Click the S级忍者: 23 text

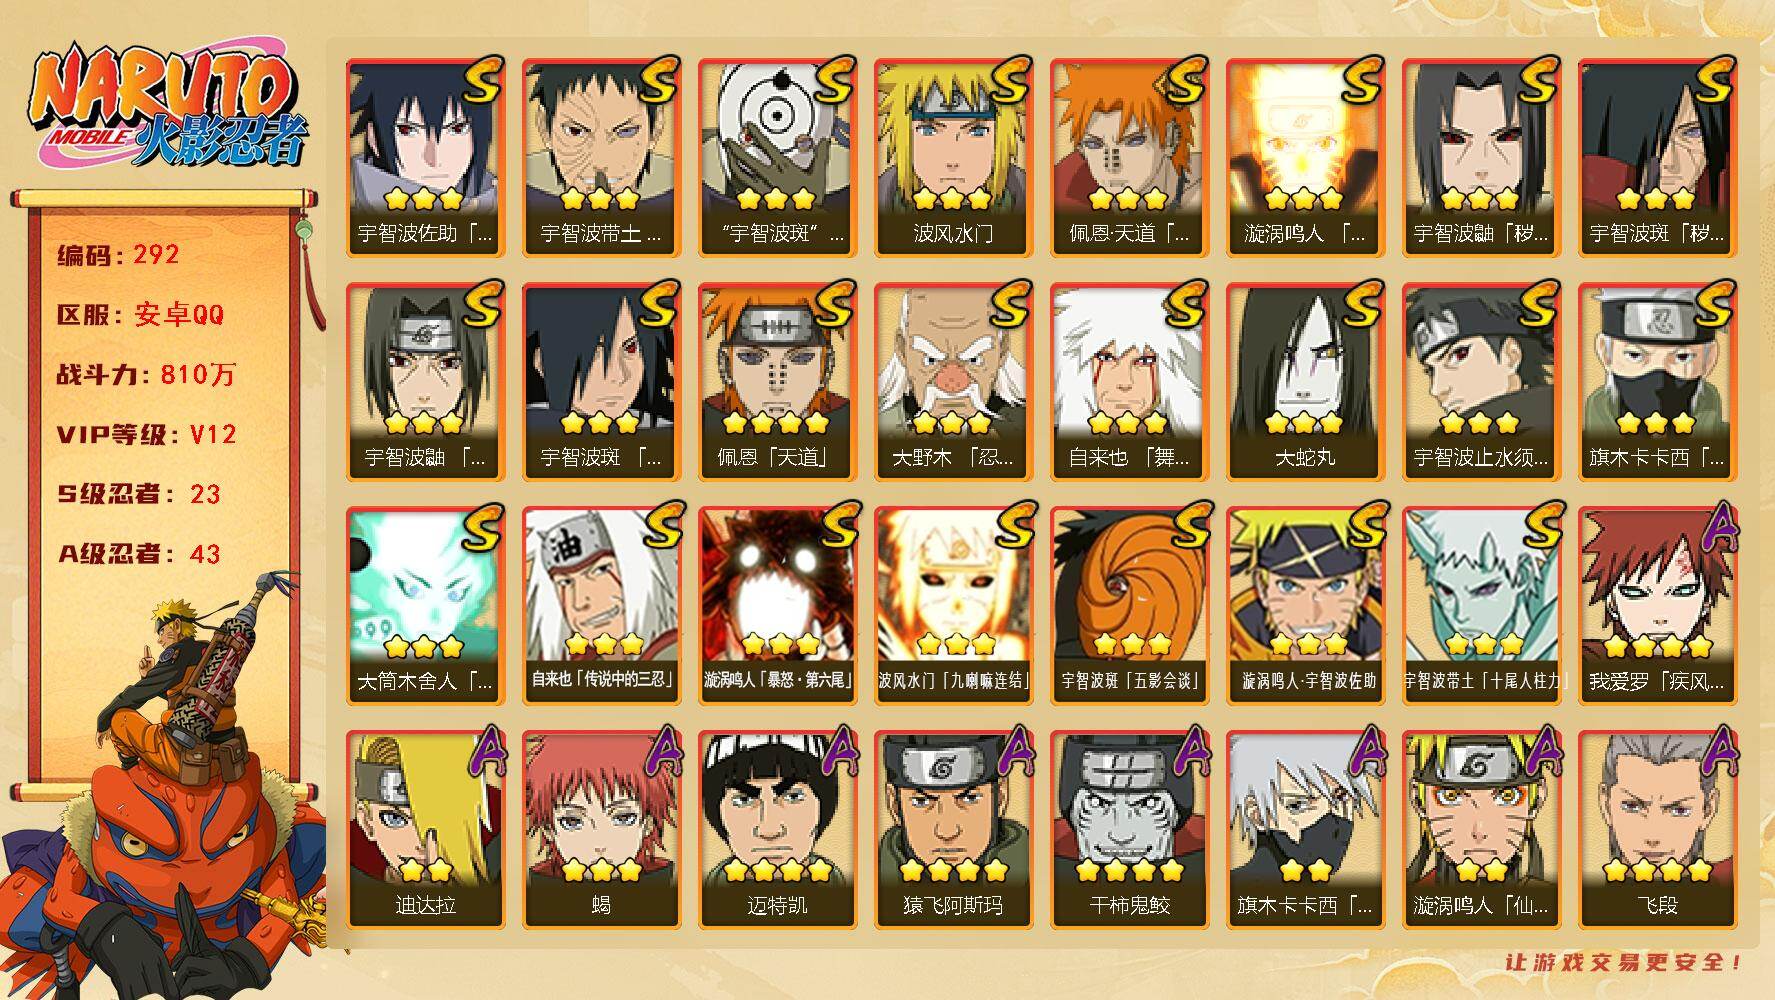click(139, 494)
